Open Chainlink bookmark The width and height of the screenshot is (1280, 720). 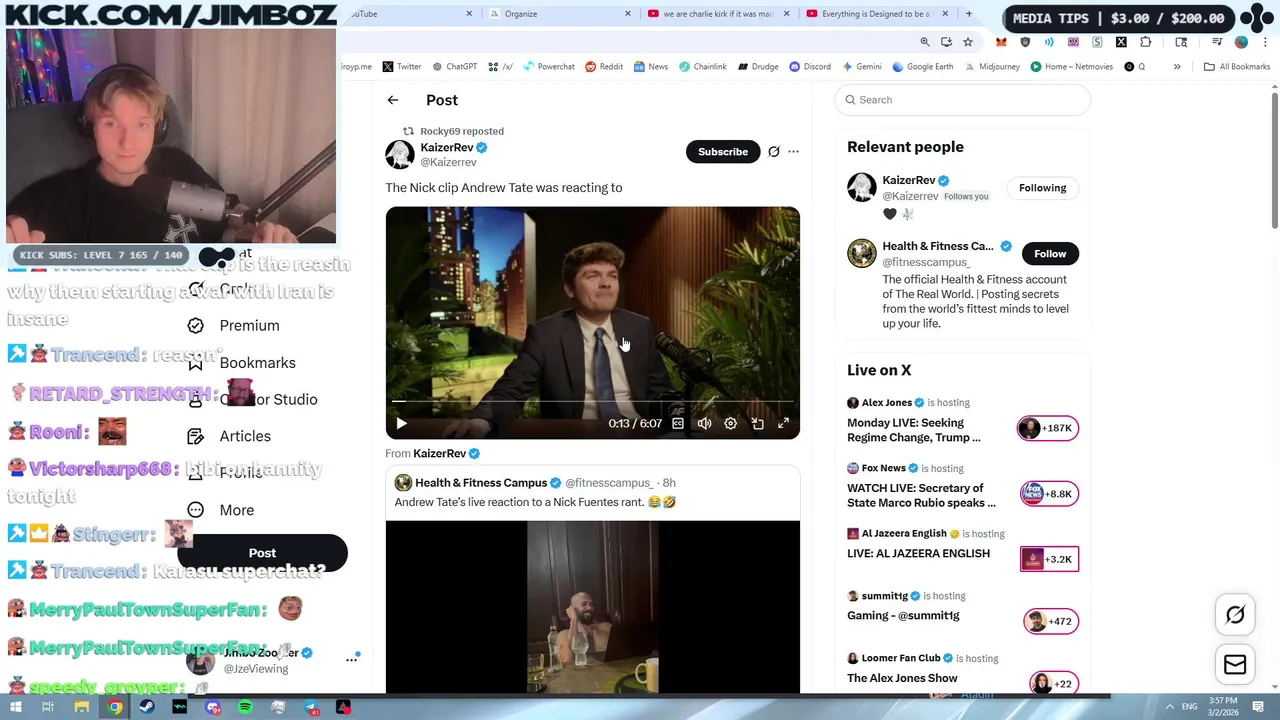click(x=703, y=67)
